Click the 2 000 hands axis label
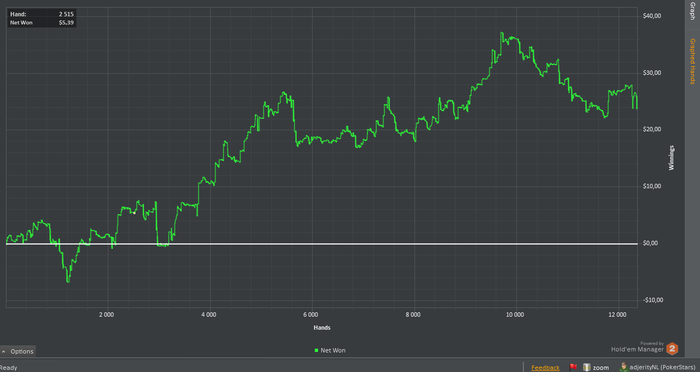 click(106, 314)
